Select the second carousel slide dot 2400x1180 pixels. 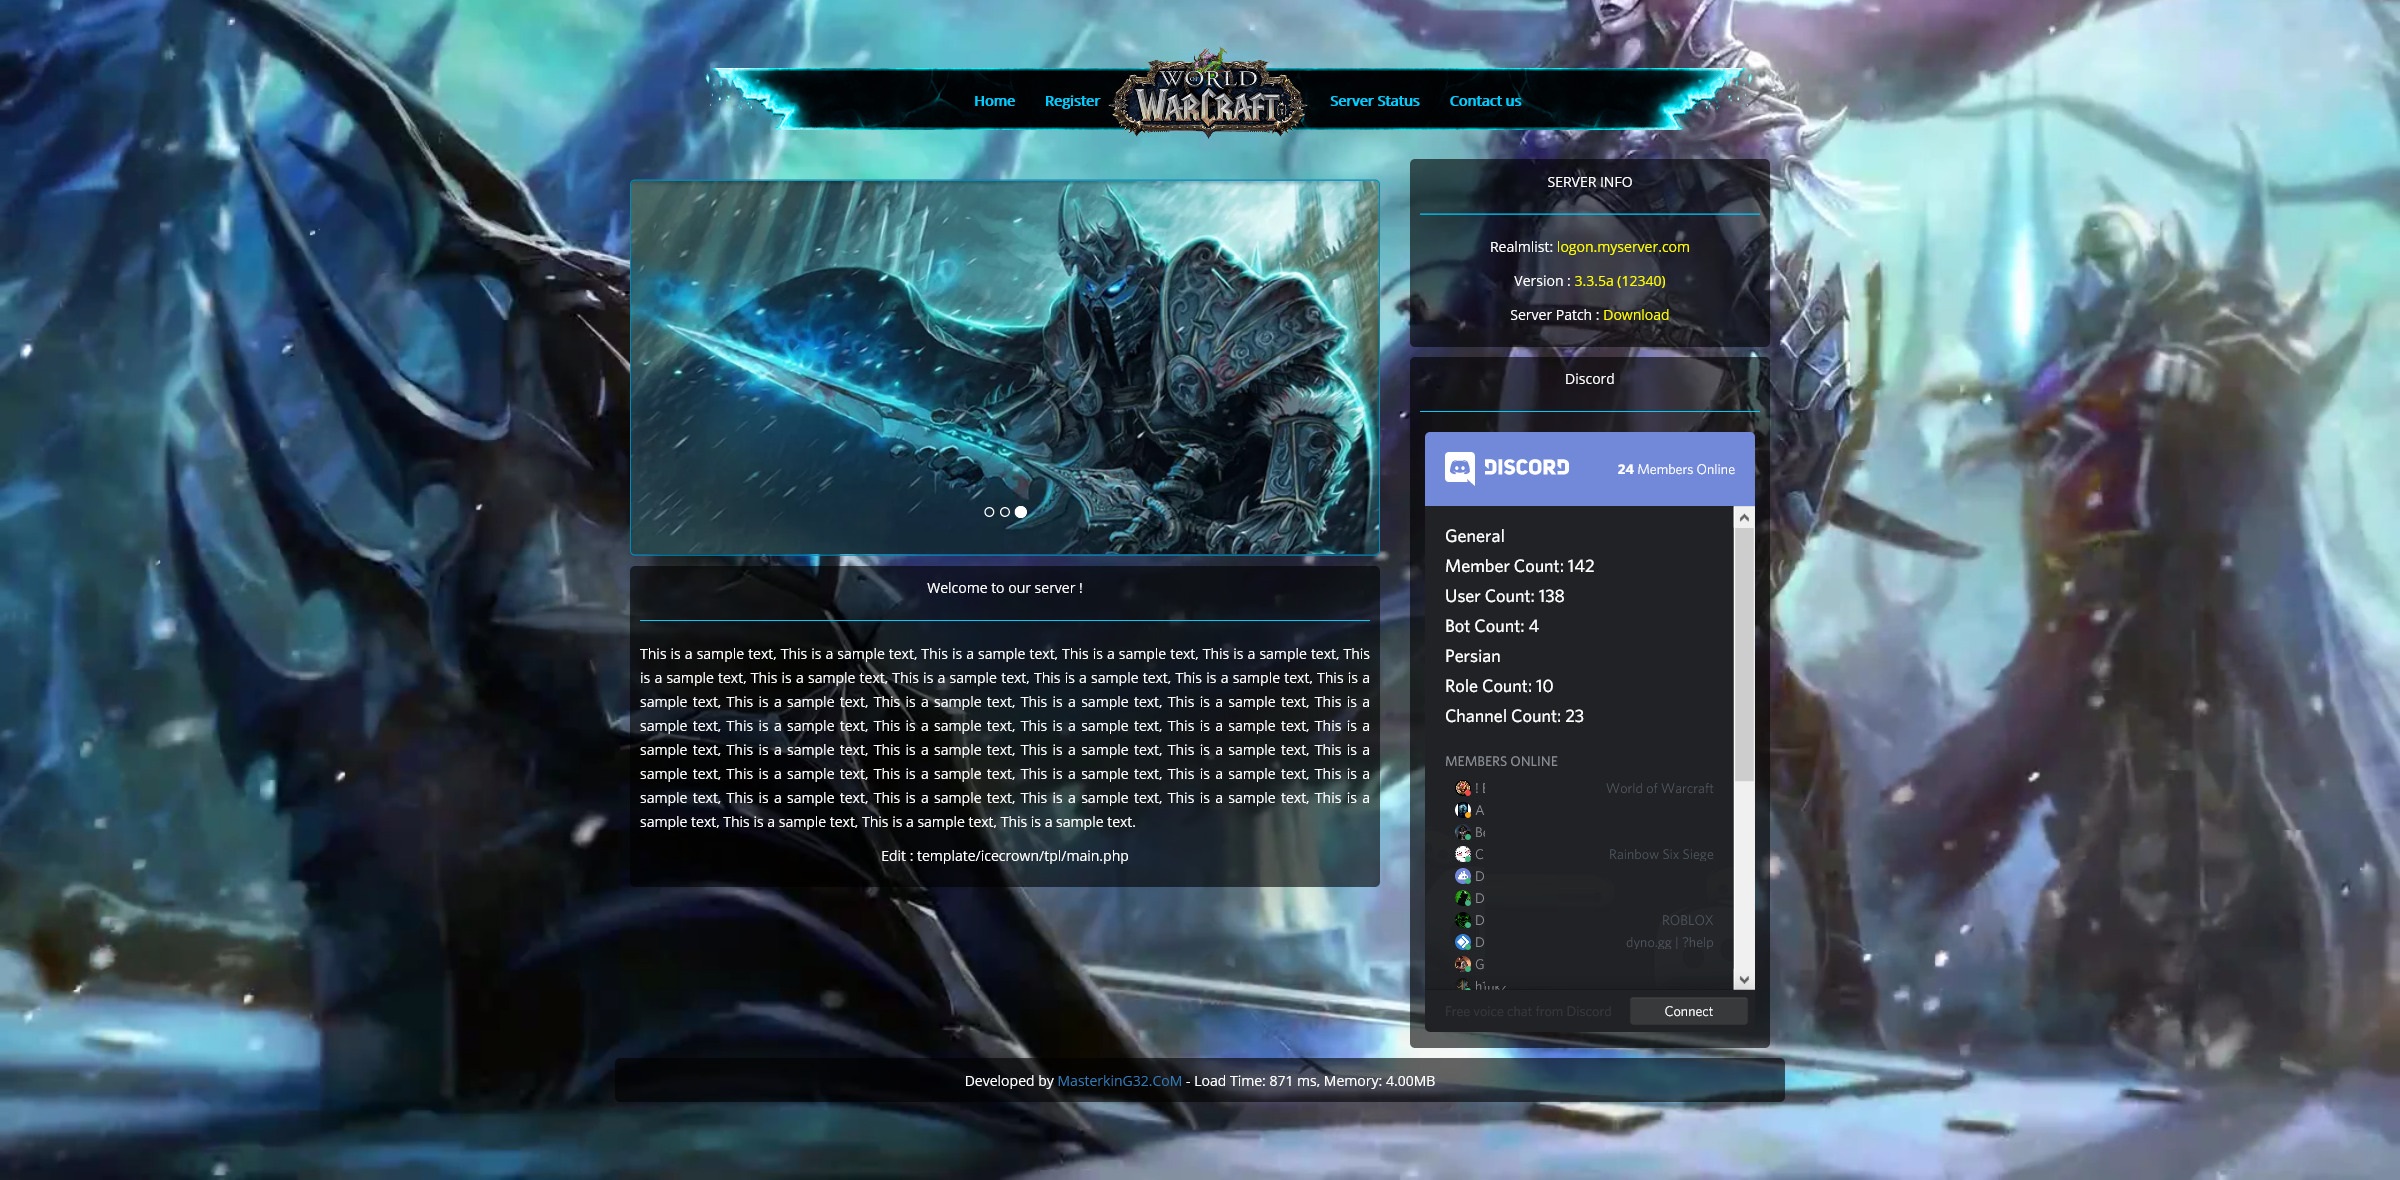coord(1004,510)
